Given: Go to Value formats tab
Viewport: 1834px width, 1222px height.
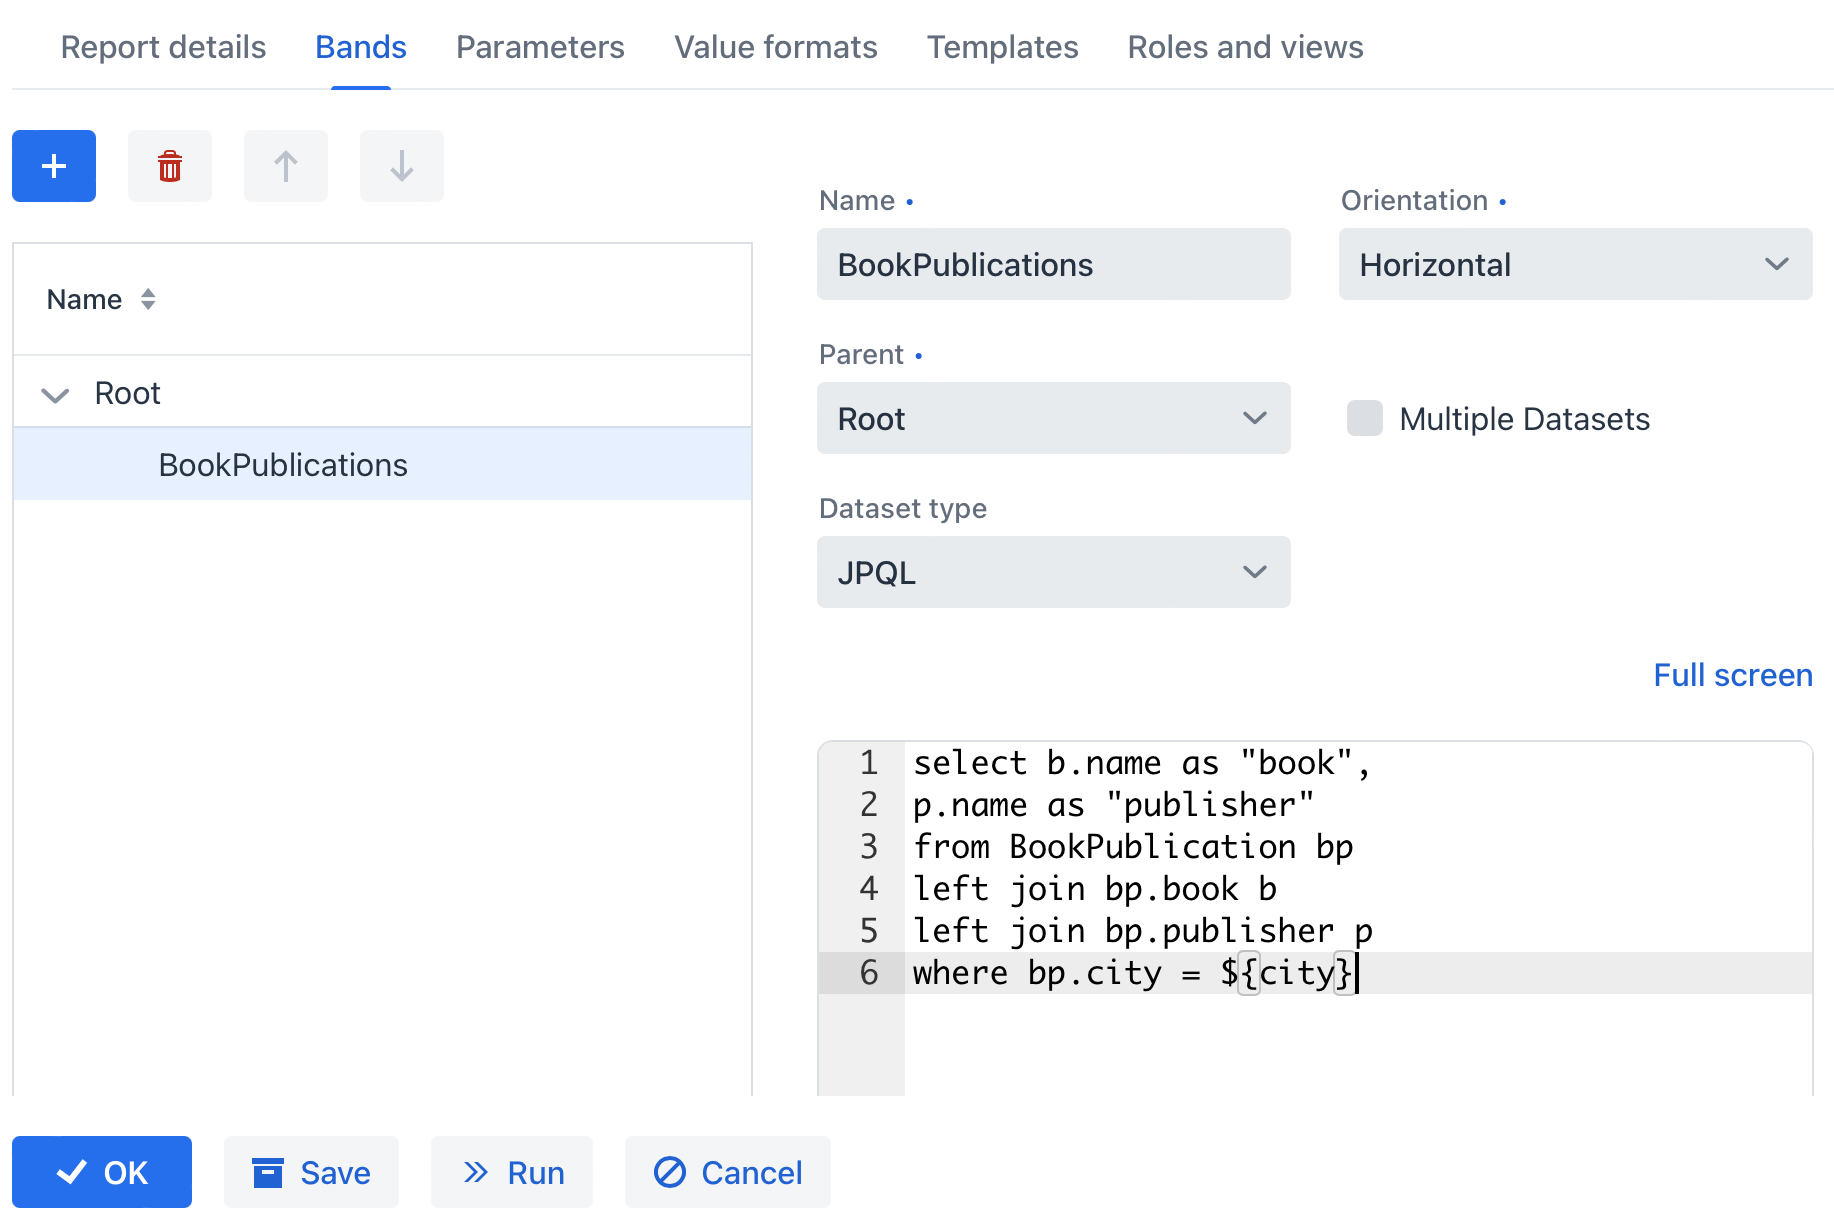Looking at the screenshot, I should click(776, 47).
